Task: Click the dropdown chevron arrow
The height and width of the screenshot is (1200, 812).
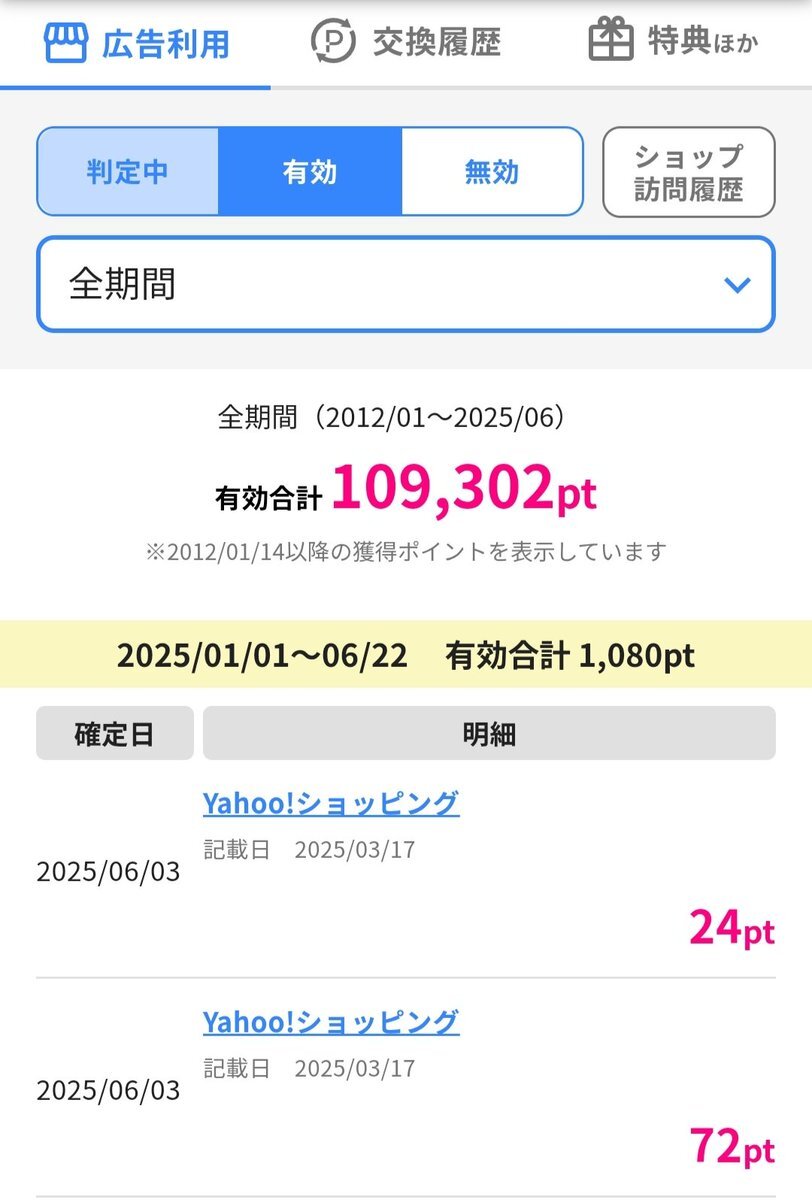Action: [x=737, y=285]
